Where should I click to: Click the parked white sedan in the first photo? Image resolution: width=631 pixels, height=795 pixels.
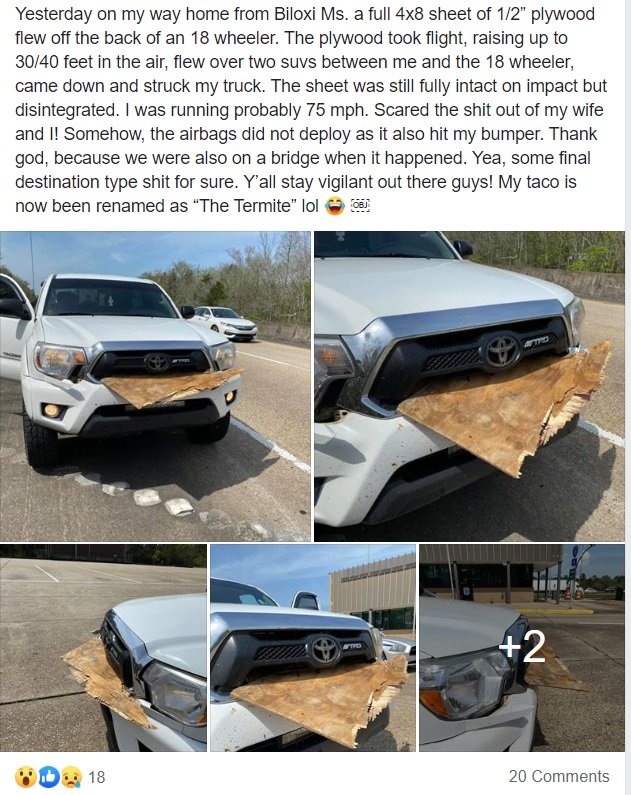(x=226, y=322)
